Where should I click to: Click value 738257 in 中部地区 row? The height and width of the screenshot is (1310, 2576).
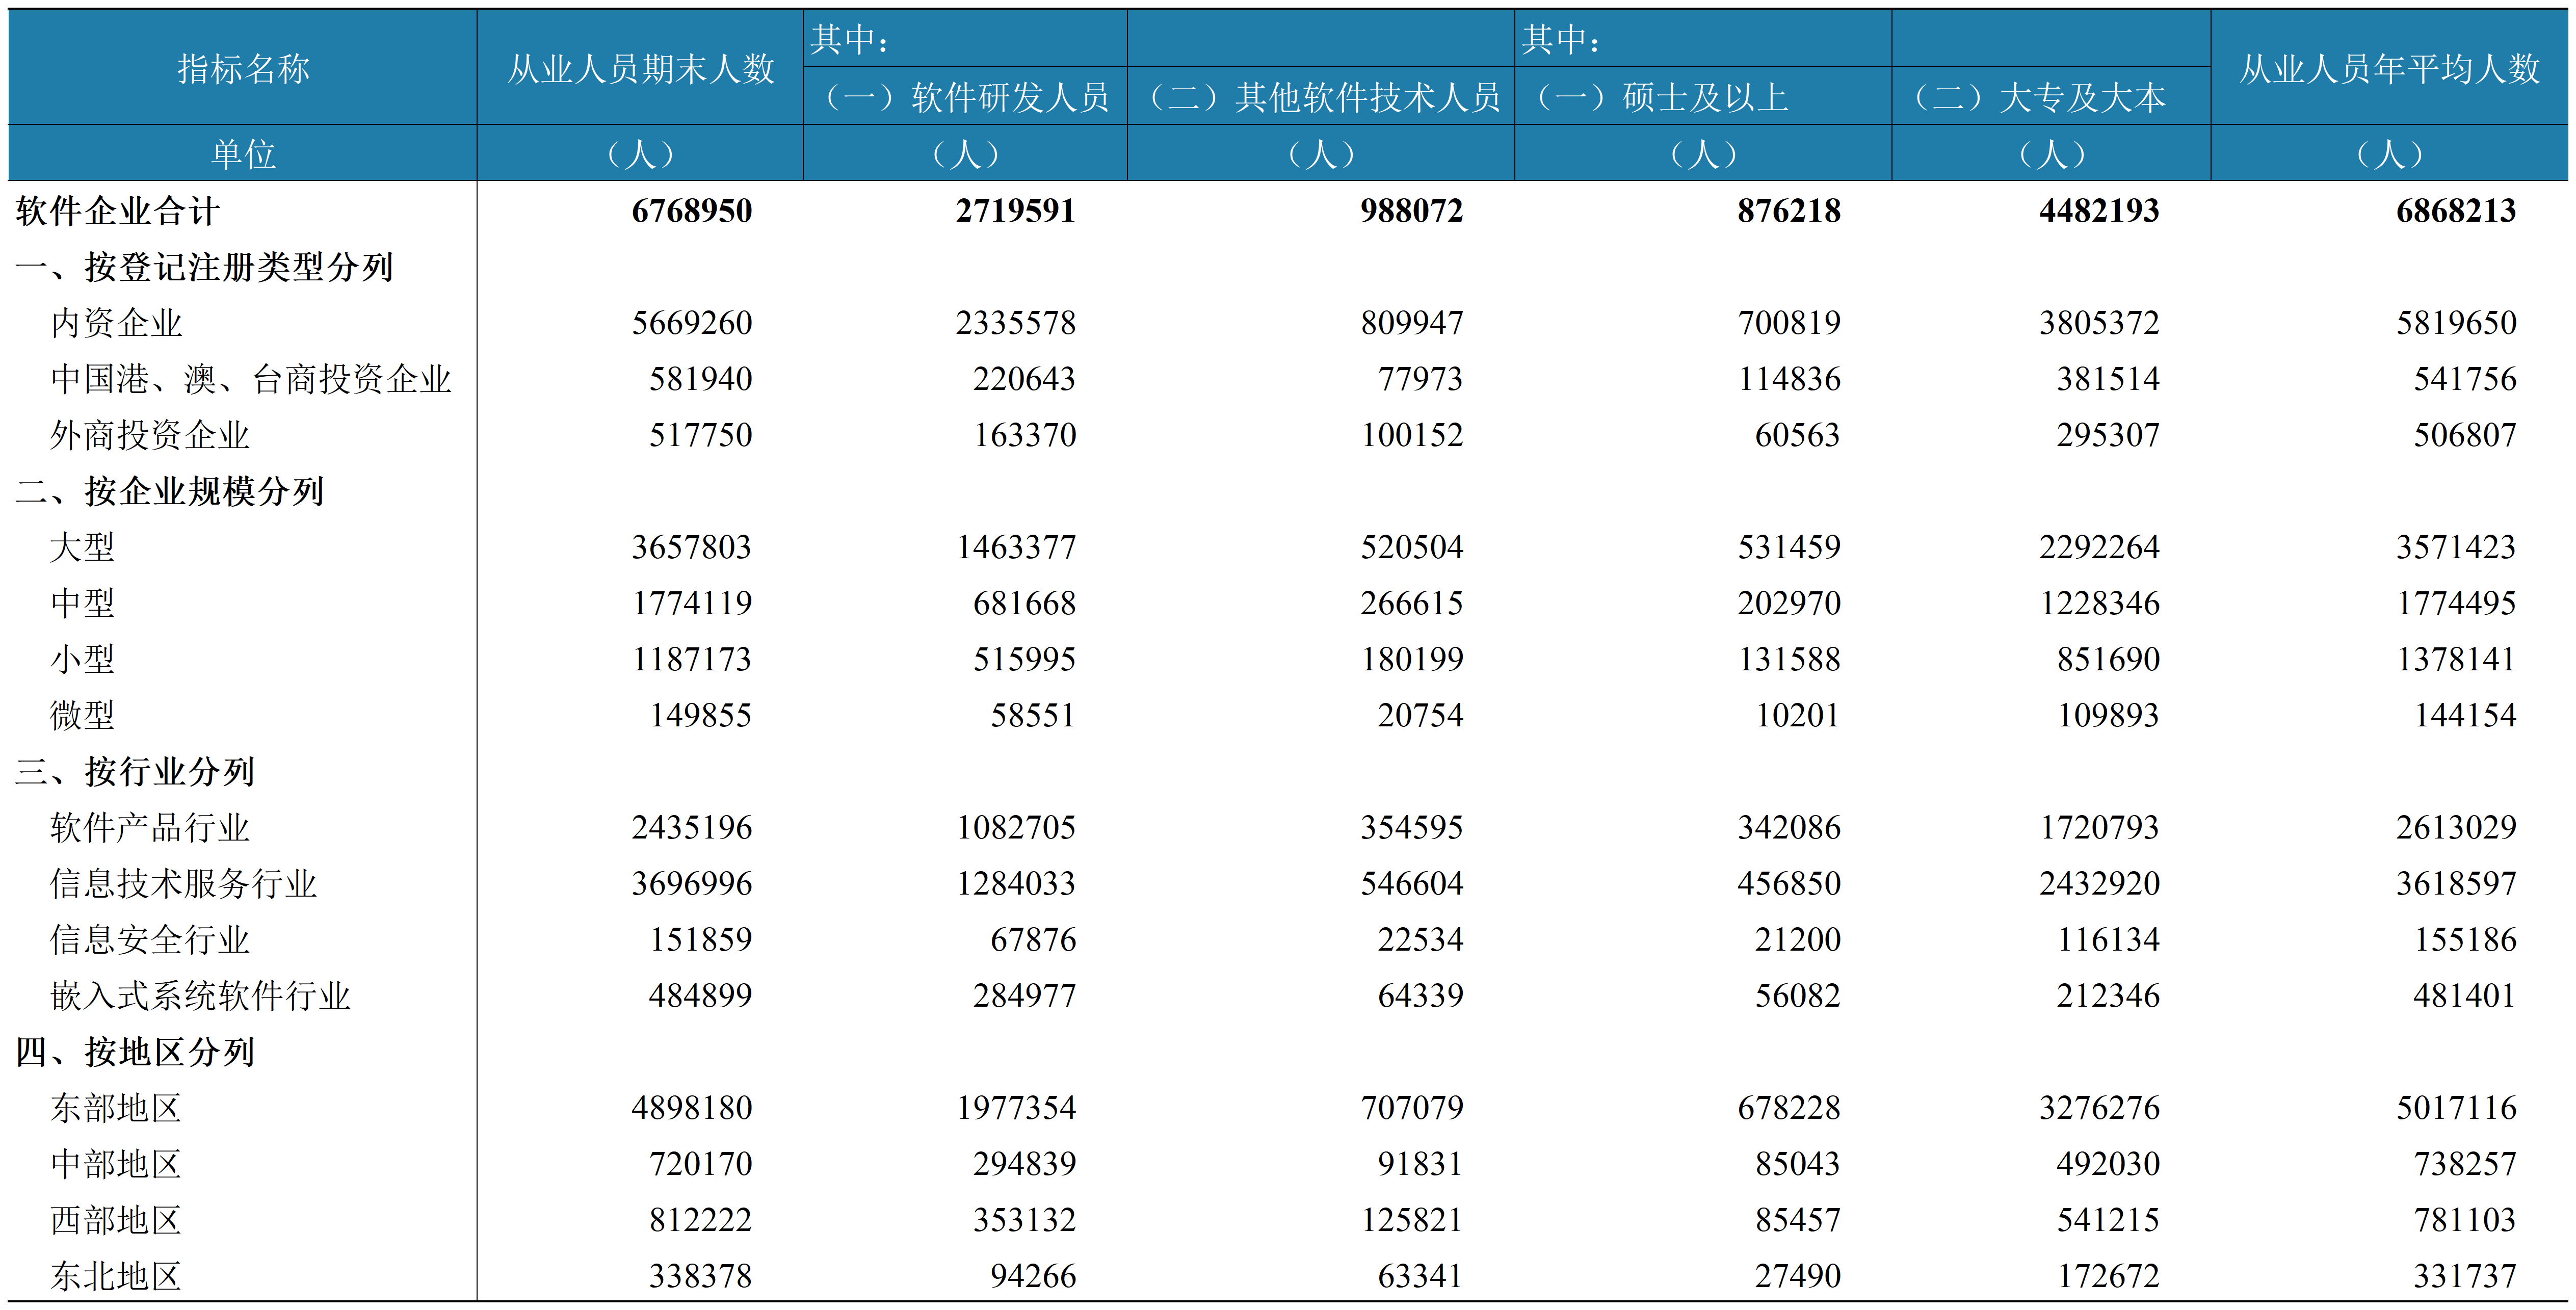click(x=2465, y=1163)
